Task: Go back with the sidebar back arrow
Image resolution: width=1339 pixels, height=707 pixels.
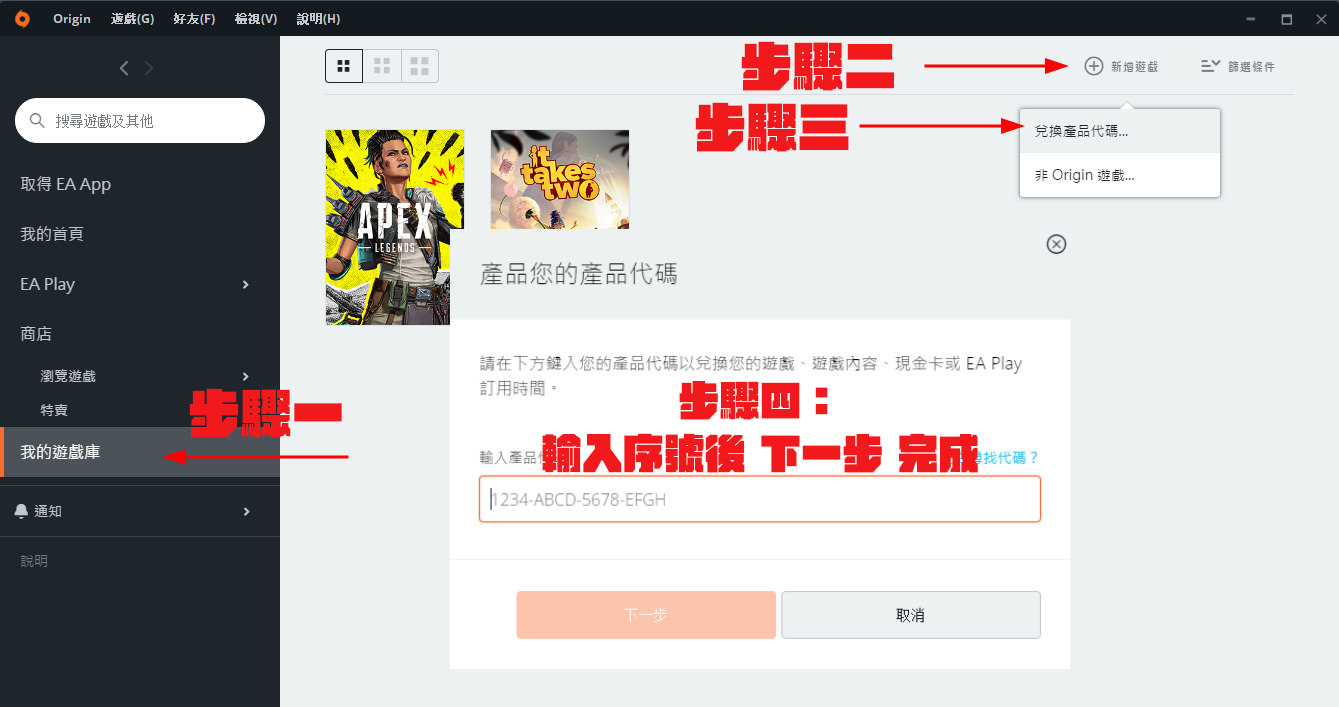Action: point(124,68)
